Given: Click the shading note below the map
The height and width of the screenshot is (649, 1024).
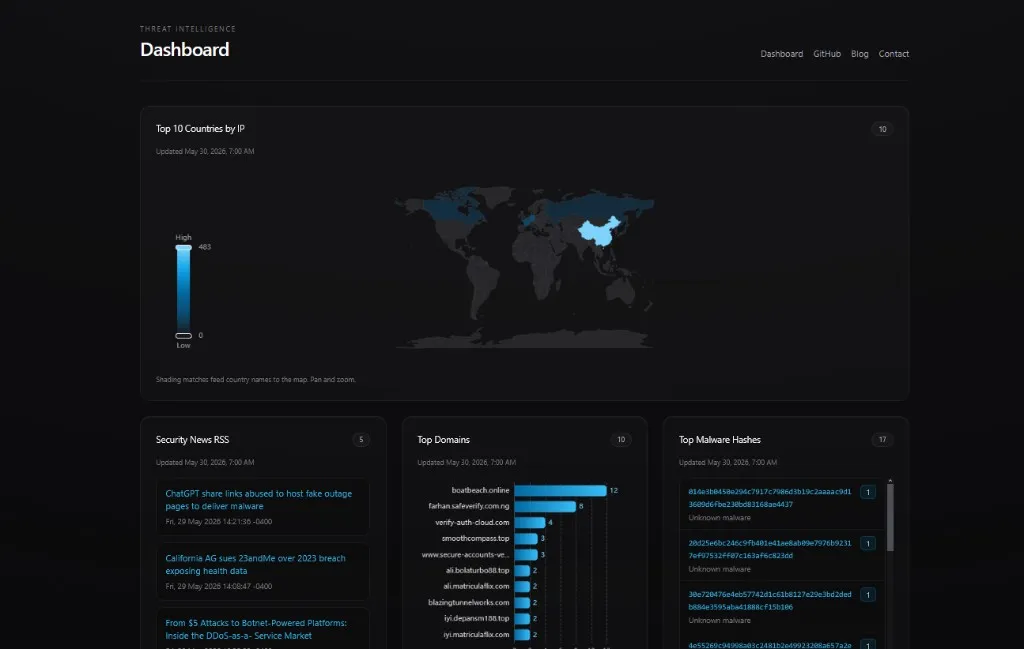Looking at the screenshot, I should [x=255, y=379].
